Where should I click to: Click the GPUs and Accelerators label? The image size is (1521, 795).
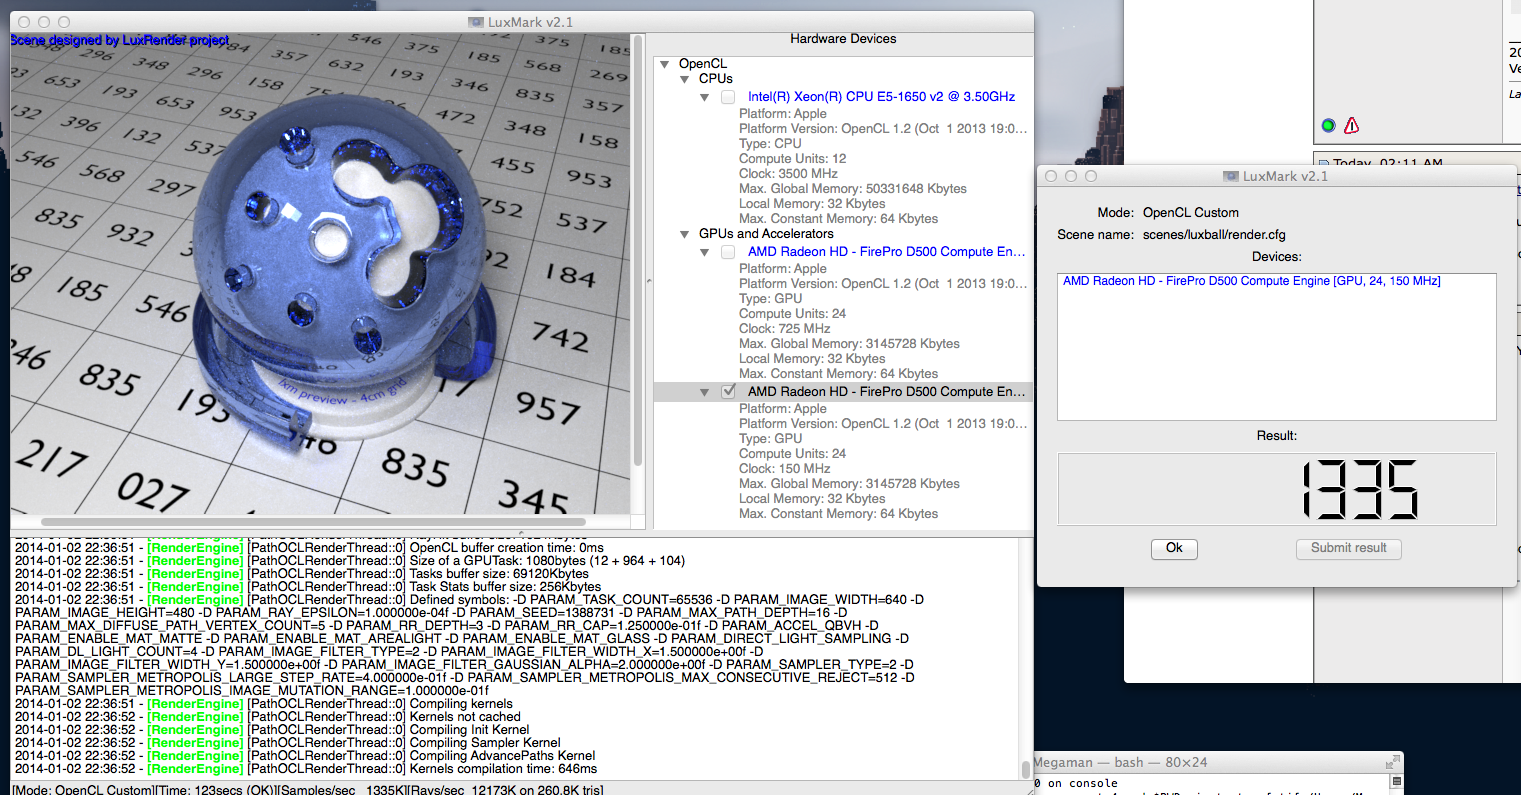pyautogui.click(x=766, y=234)
